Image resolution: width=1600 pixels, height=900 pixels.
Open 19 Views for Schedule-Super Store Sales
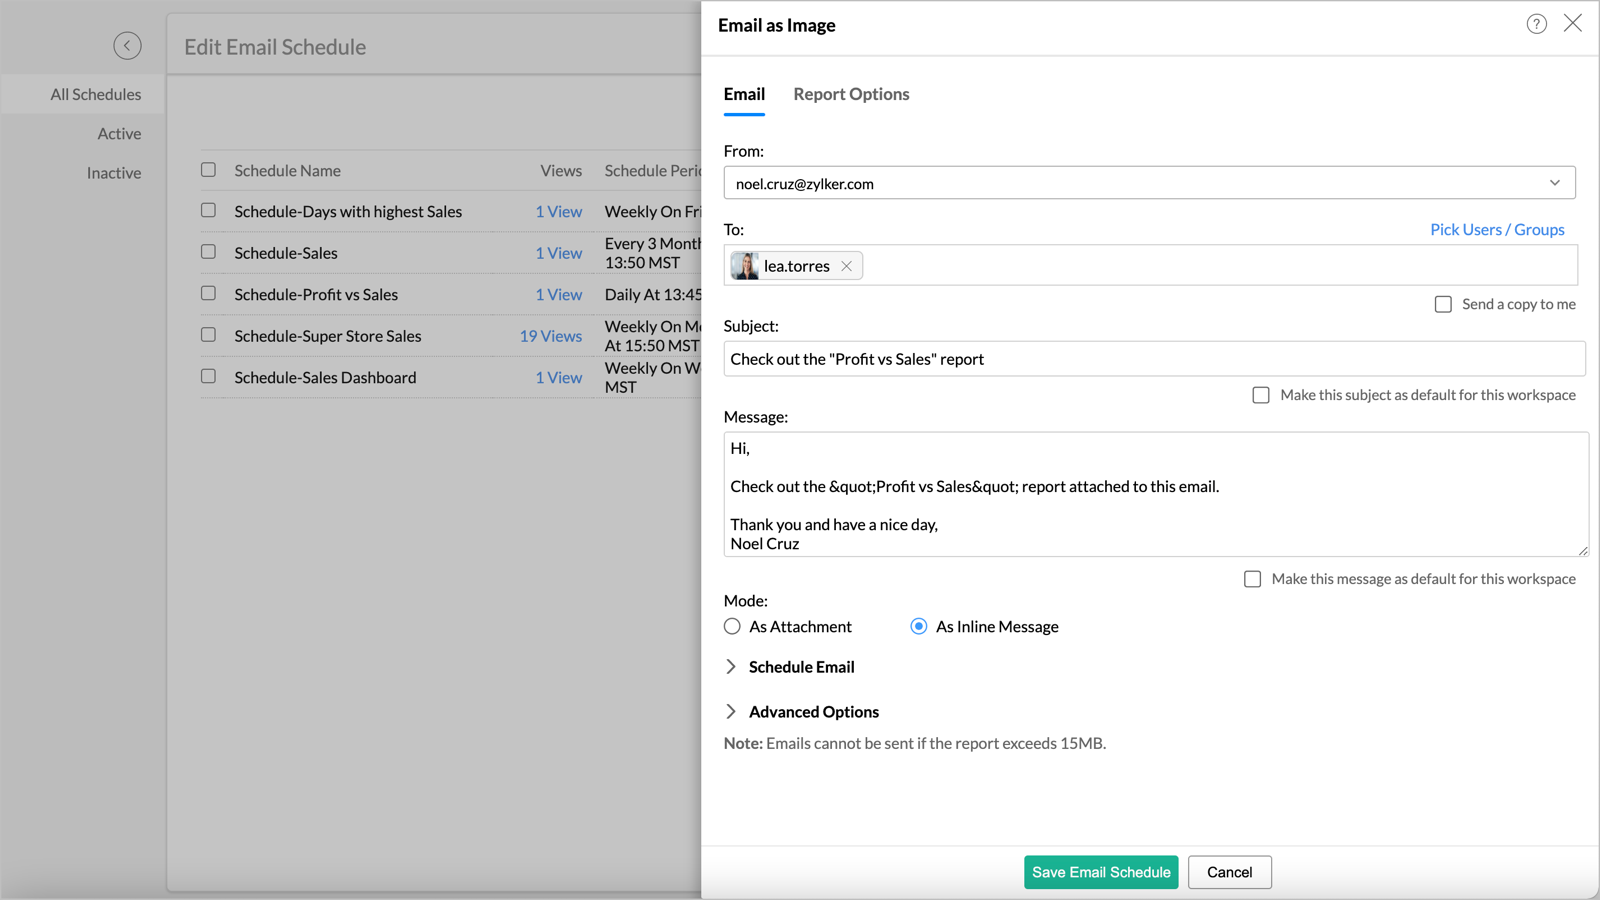pyautogui.click(x=551, y=336)
